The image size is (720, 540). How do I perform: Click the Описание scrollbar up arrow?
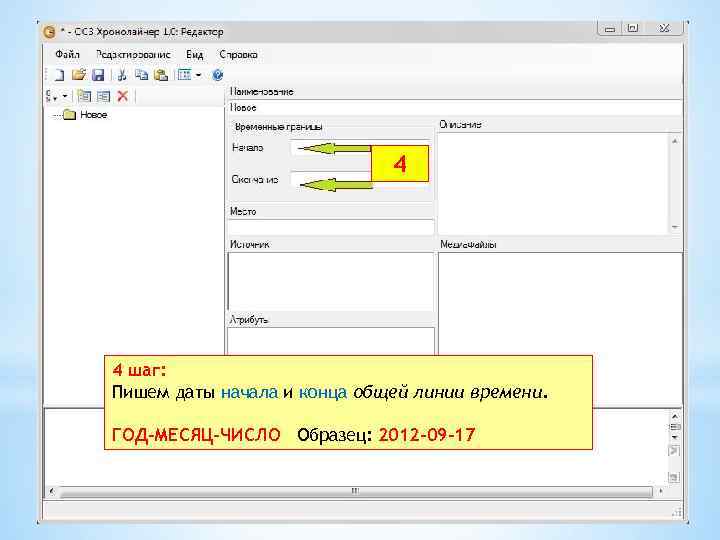point(675,141)
